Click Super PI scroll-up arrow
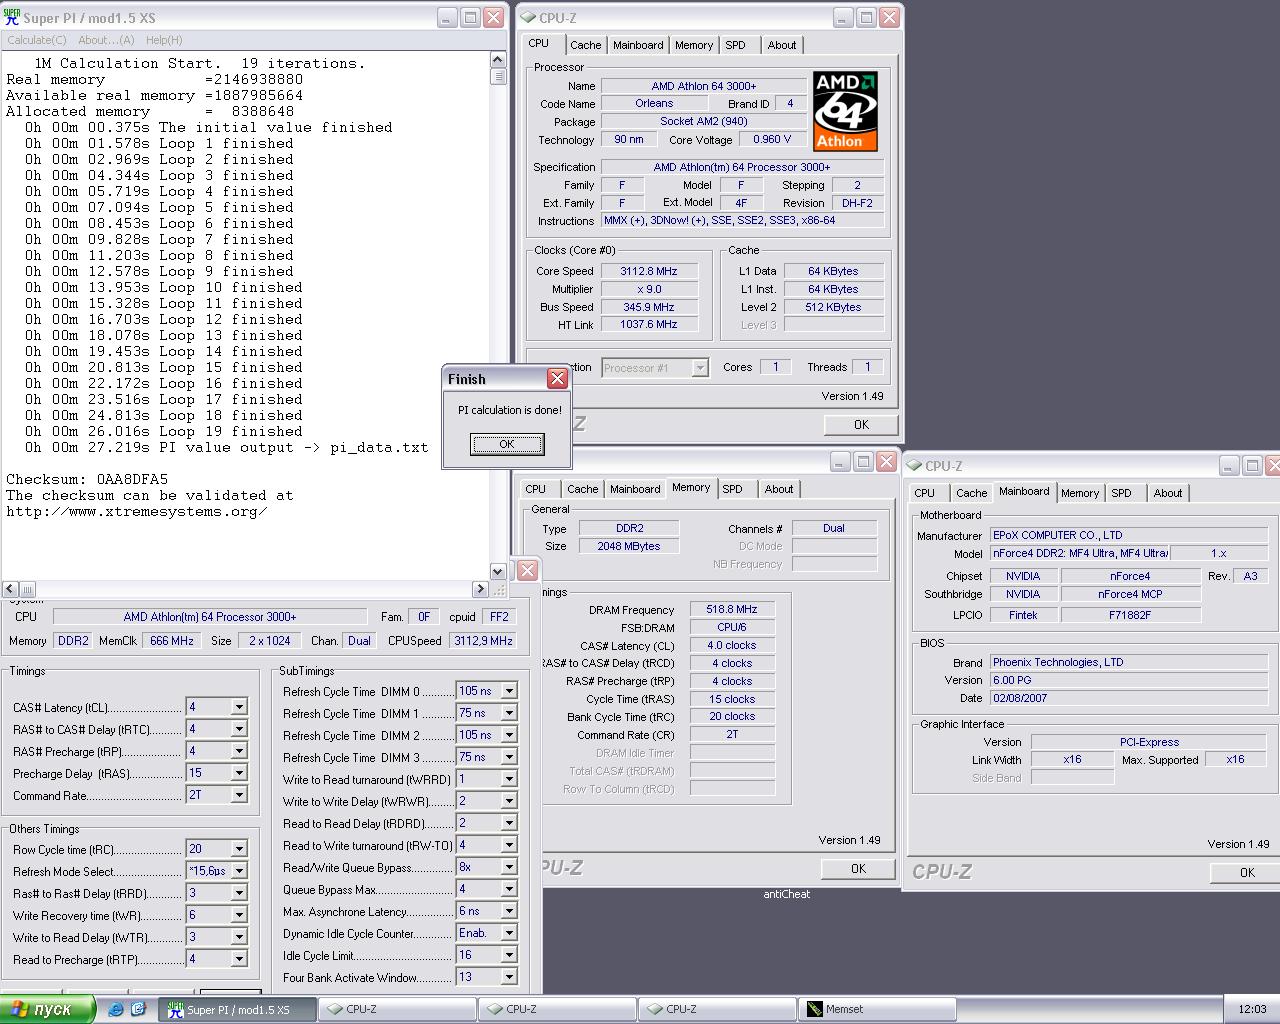 498,59
